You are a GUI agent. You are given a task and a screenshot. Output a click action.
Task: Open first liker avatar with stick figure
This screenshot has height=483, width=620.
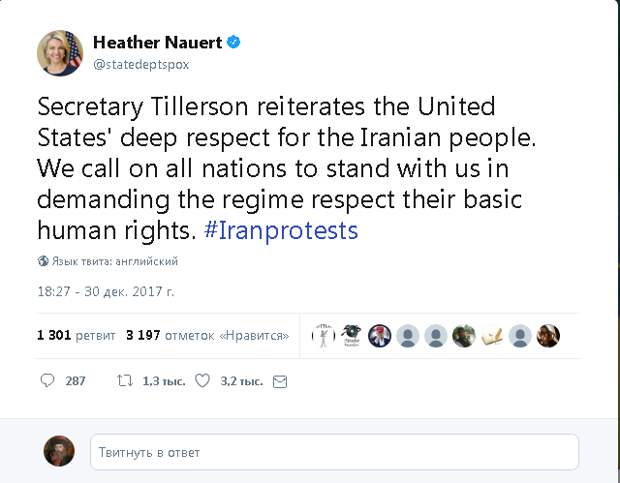[323, 336]
